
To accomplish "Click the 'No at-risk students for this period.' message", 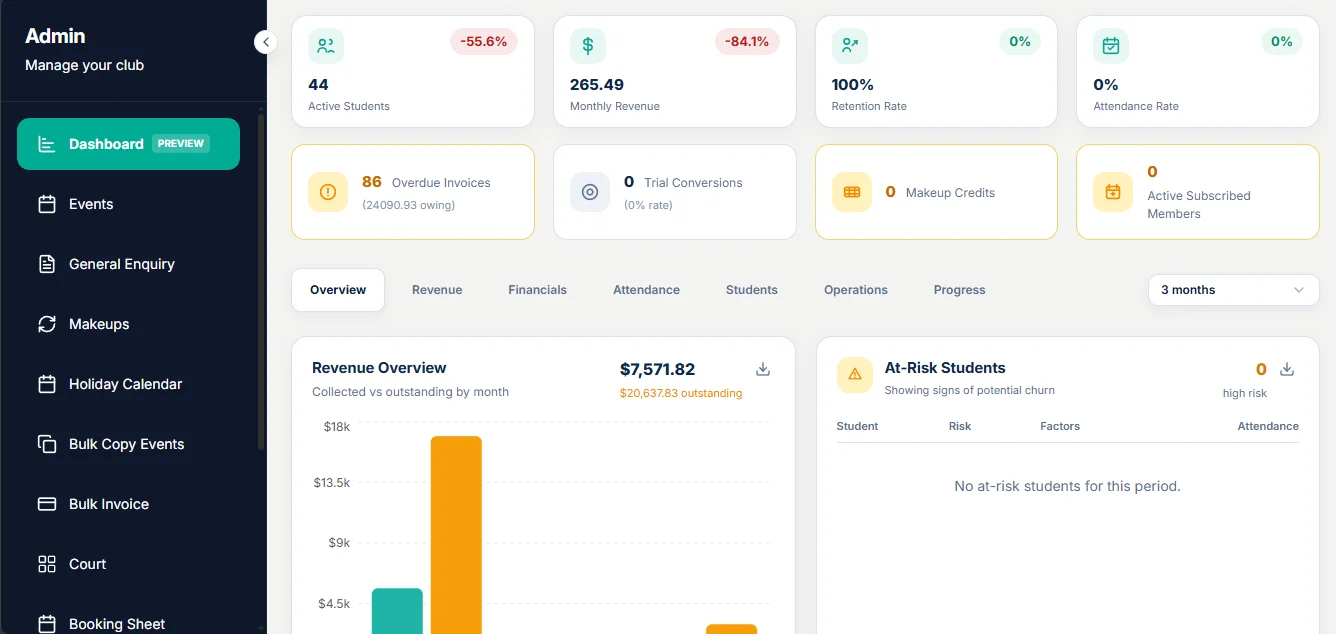I will tap(1067, 486).
